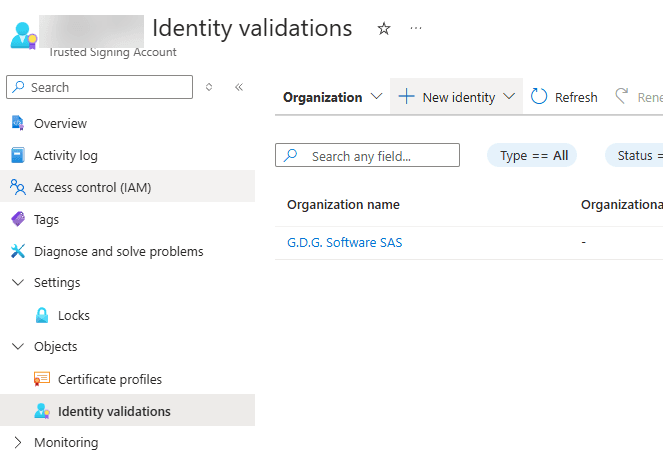Image resolution: width=663 pixels, height=469 pixels.
Task: Click the Type == All filter pill
Action: click(x=532, y=155)
